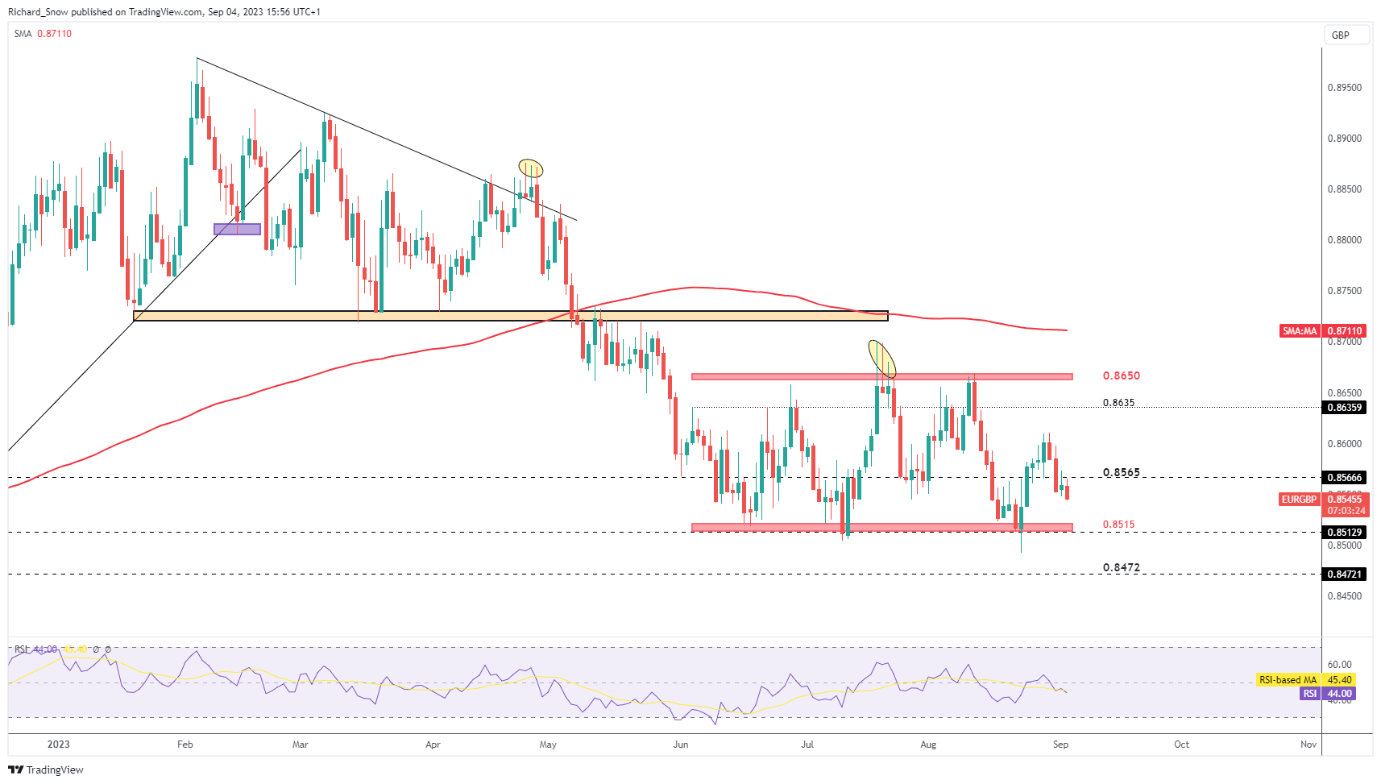Click the 0.89000 price scale value

tap(1345, 138)
